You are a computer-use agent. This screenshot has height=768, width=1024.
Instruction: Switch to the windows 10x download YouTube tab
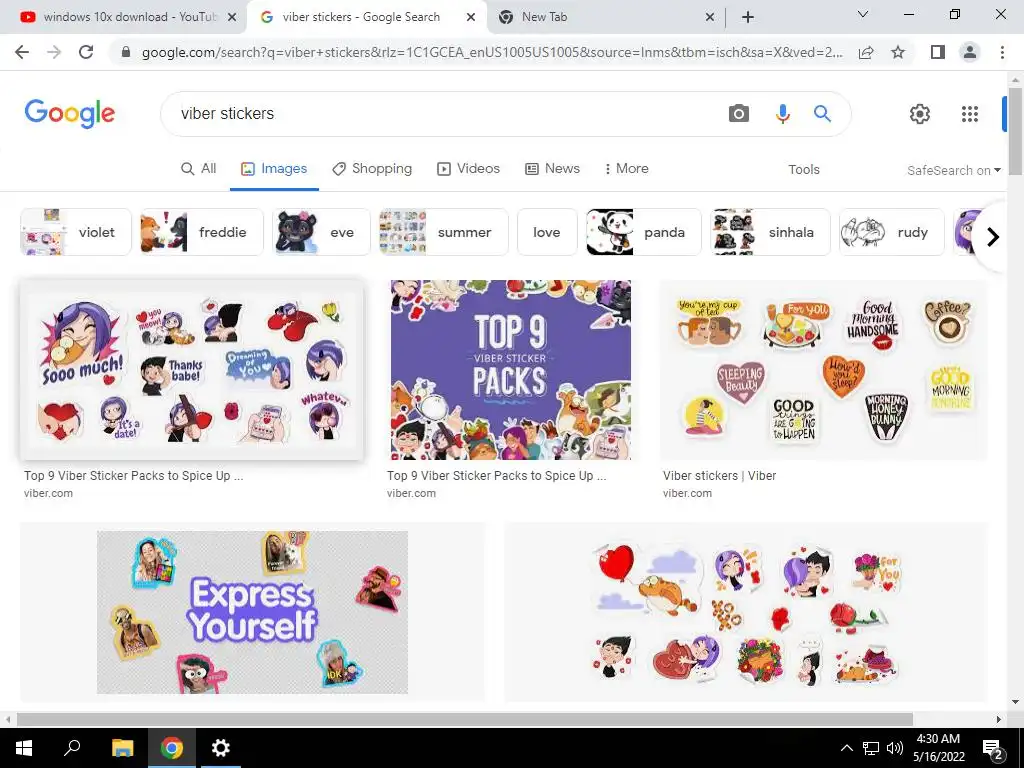click(122, 17)
